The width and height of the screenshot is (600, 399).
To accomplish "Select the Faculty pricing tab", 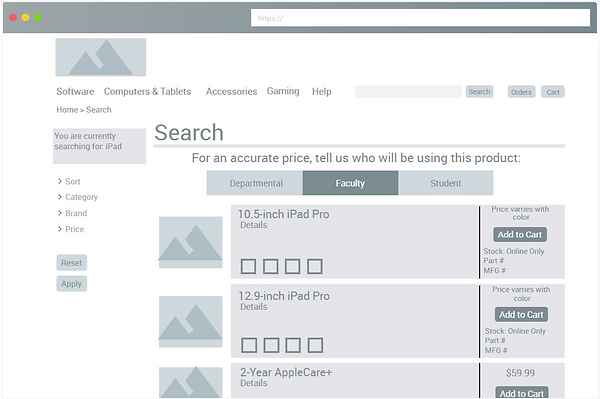I will click(x=350, y=183).
